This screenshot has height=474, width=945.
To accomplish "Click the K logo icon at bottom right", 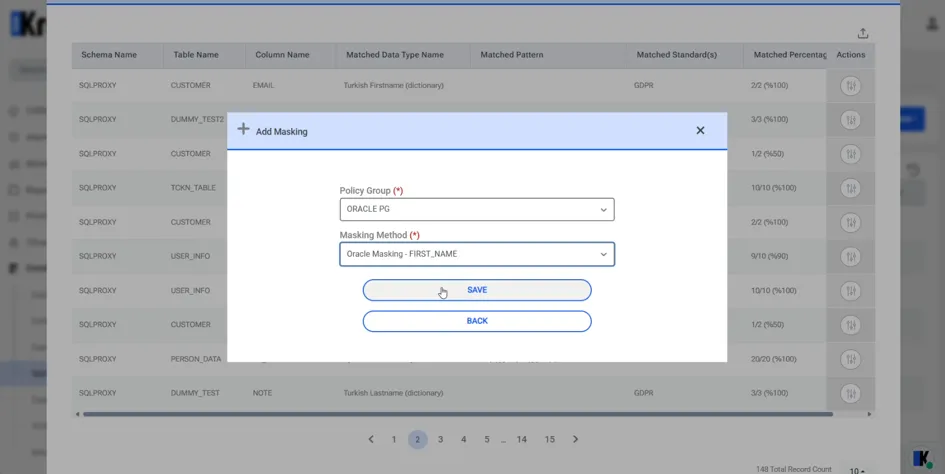I will [922, 458].
